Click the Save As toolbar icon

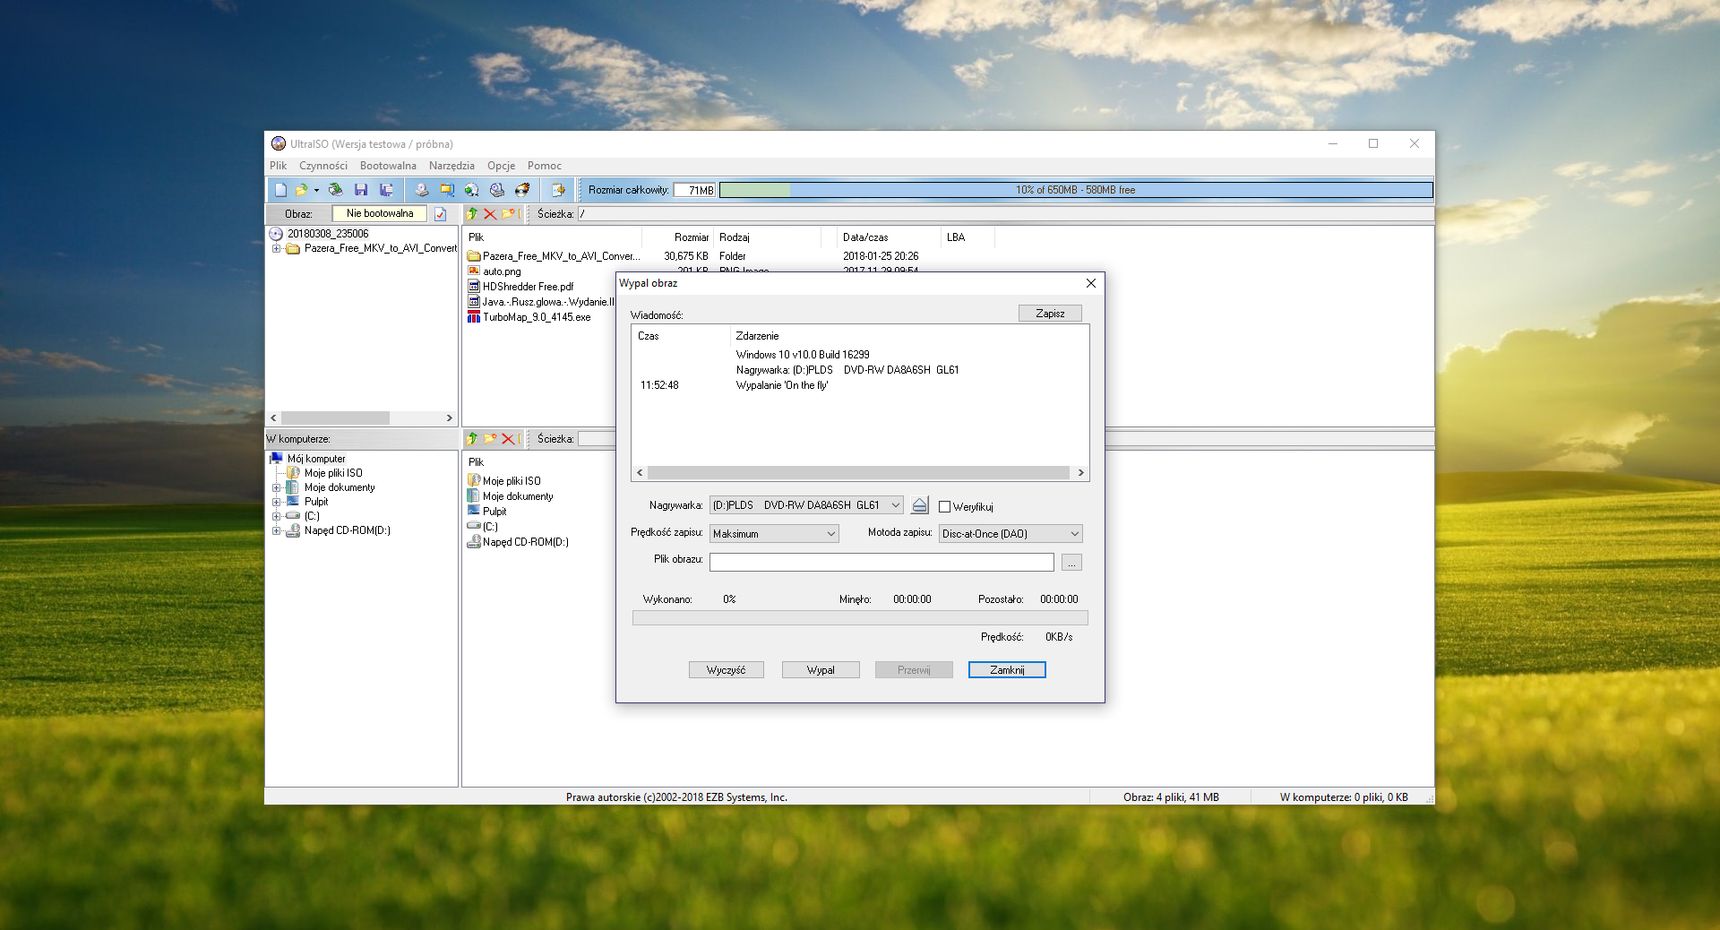386,190
